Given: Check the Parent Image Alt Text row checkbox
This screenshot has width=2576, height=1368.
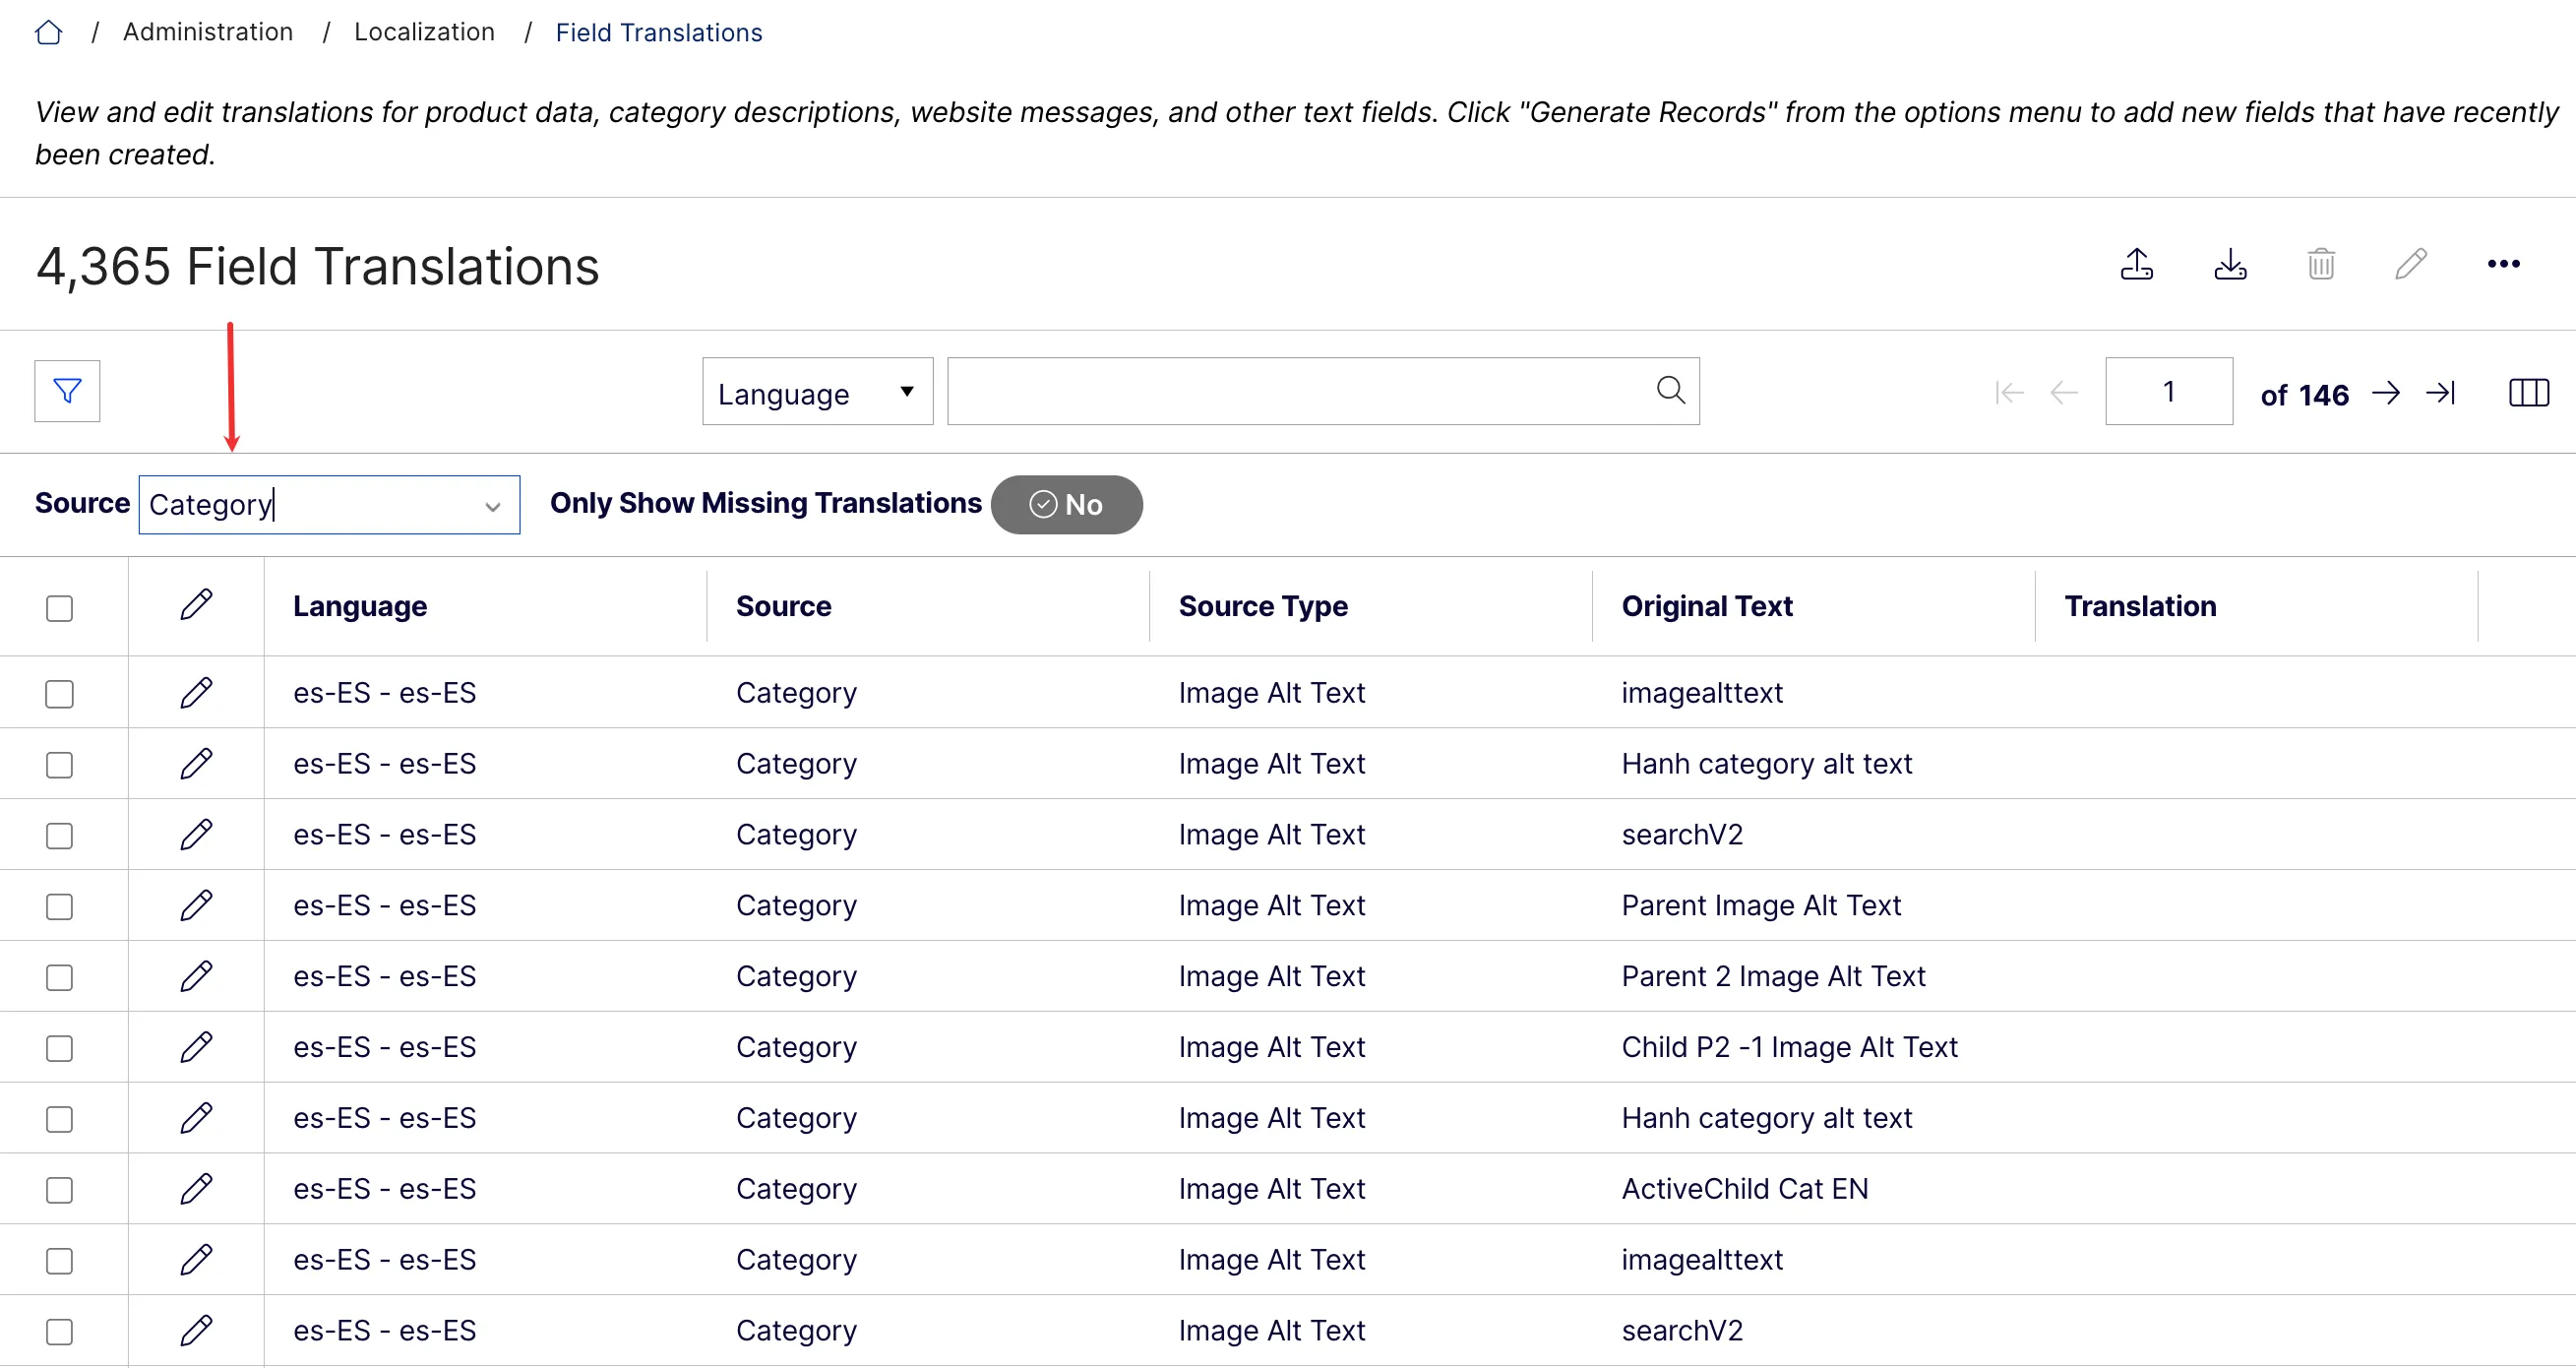Looking at the screenshot, I should click(x=60, y=907).
